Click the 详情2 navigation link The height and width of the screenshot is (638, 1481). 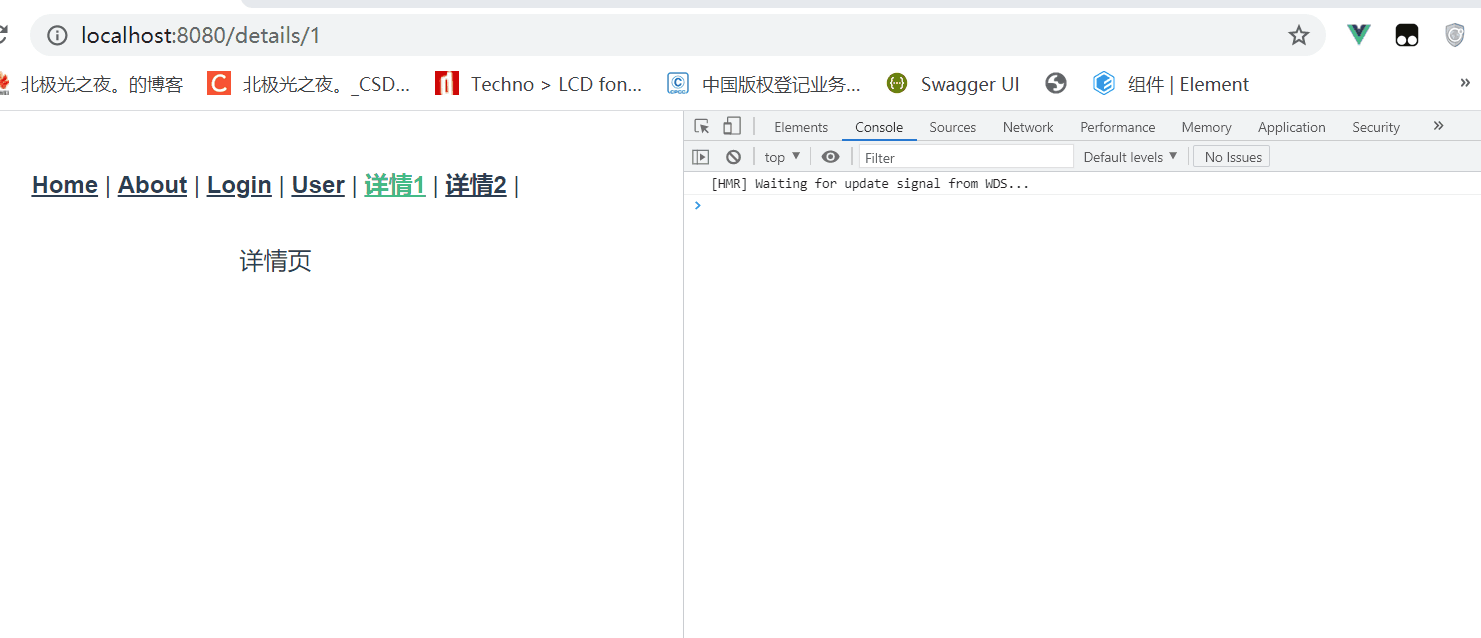[x=476, y=185]
